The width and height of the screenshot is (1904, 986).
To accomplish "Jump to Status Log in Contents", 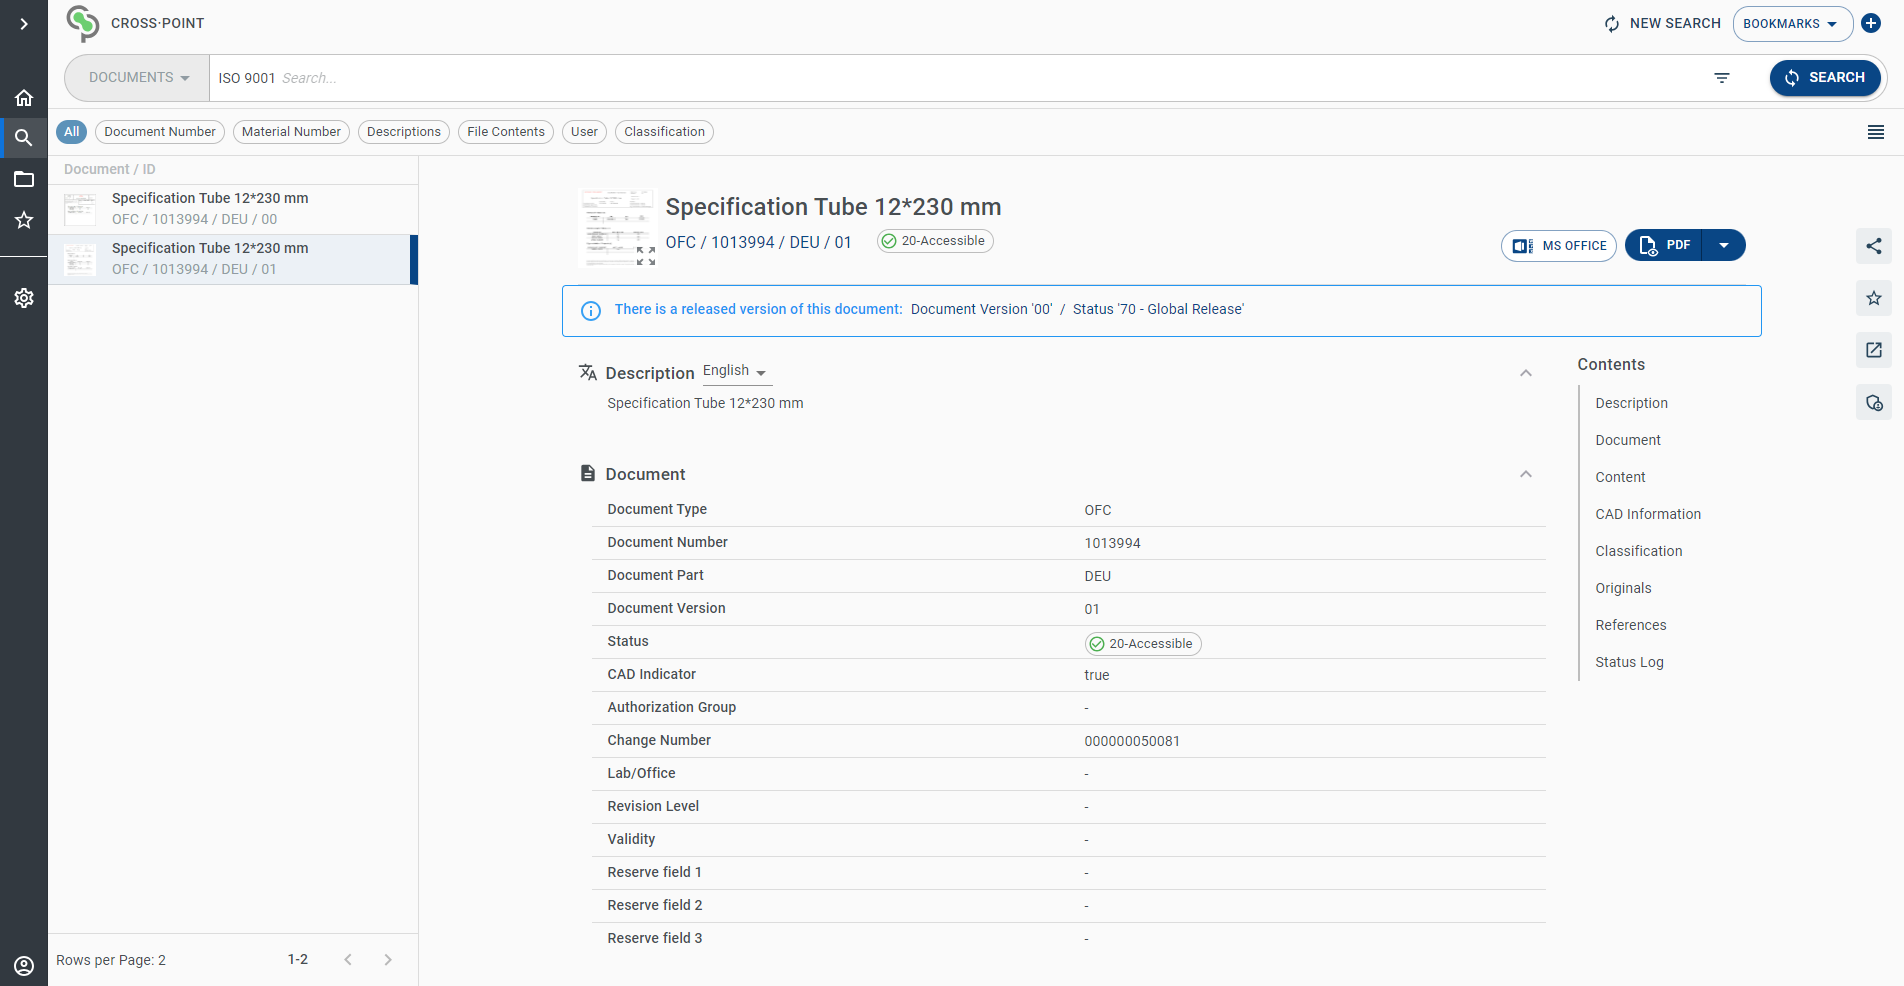I will (x=1629, y=662).
